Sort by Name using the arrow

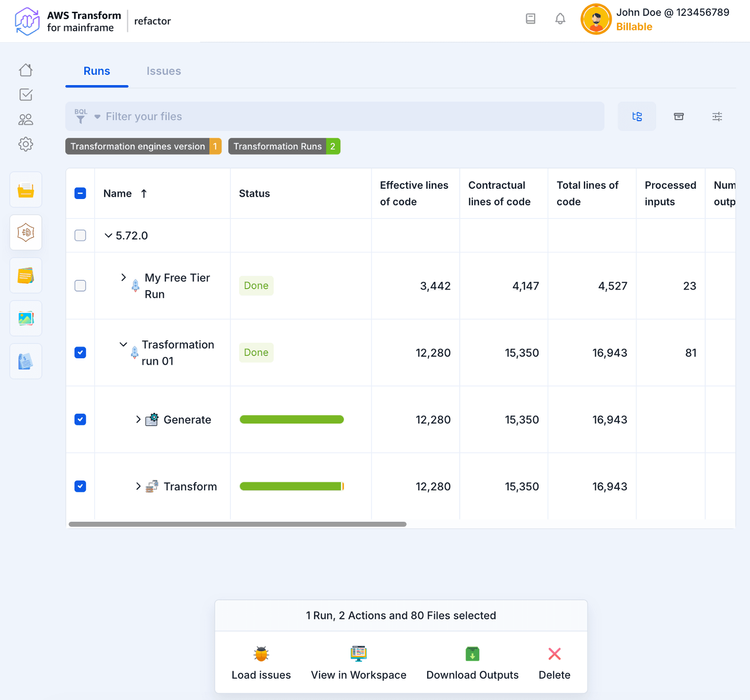coord(143,193)
